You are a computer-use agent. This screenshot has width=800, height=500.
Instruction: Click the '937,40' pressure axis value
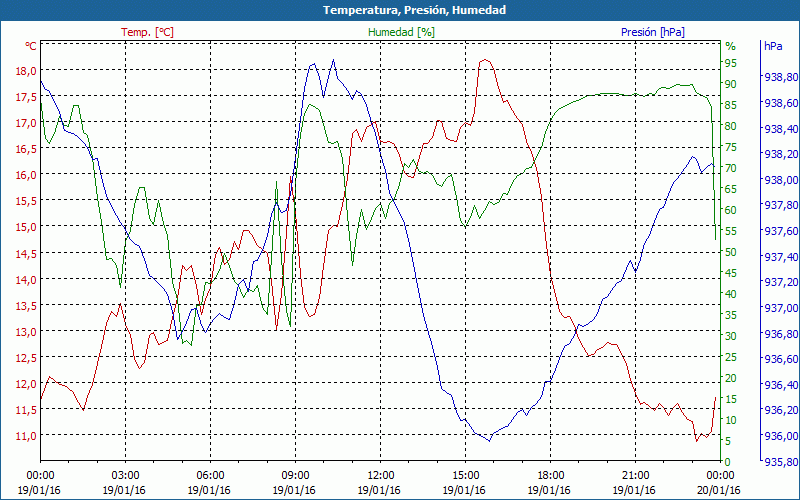(x=781, y=257)
